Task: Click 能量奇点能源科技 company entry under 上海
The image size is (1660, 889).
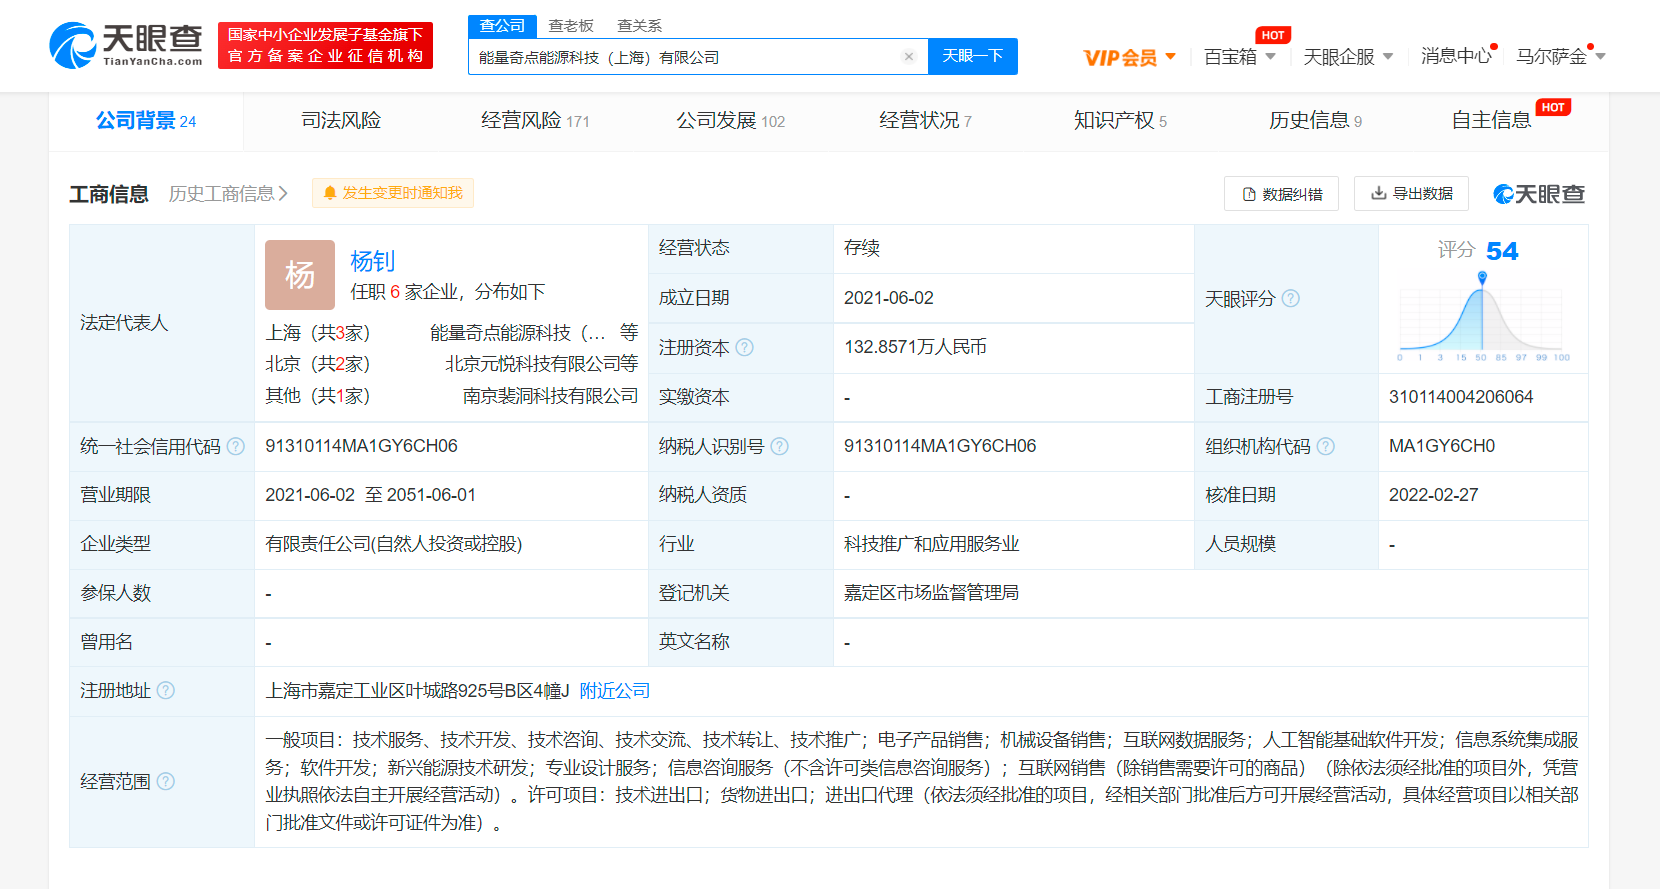Action: [x=534, y=333]
